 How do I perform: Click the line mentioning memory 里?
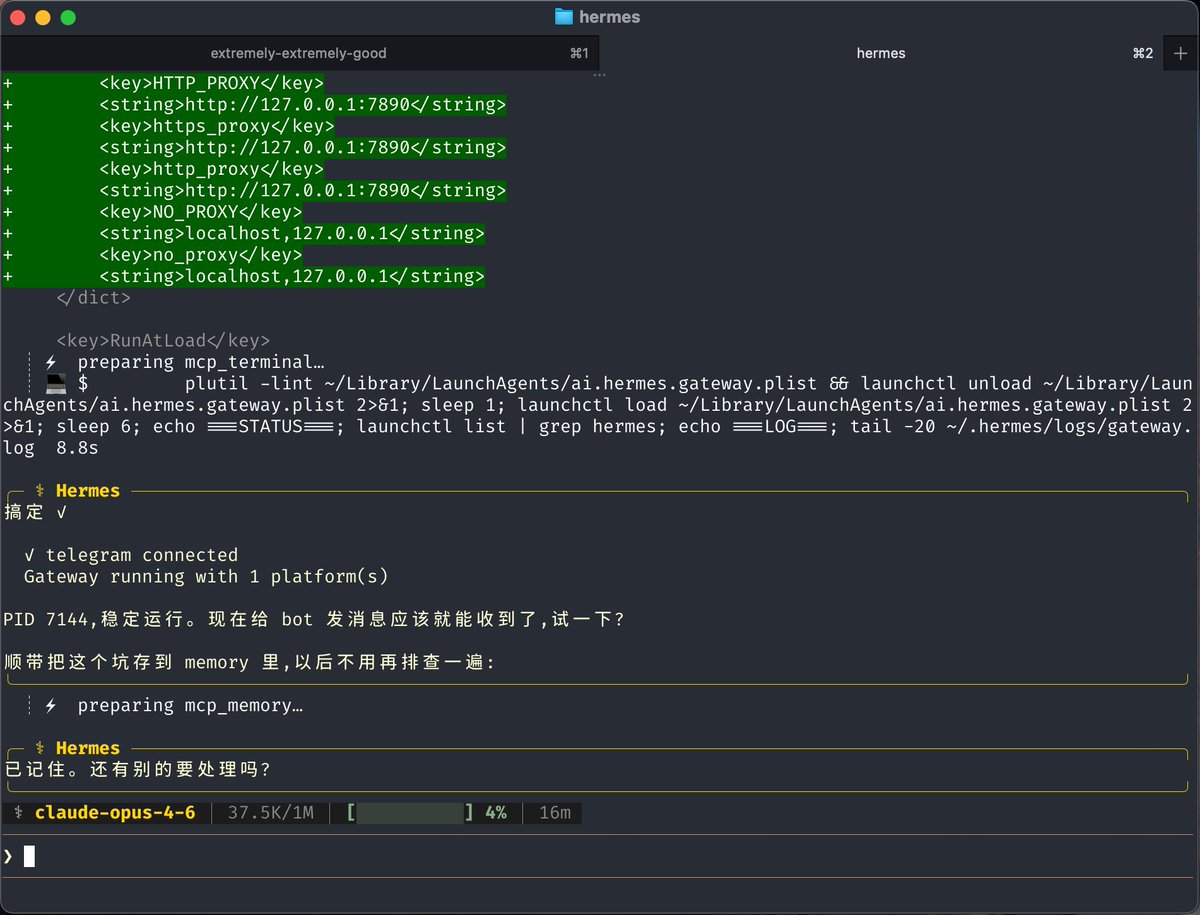[250, 663]
